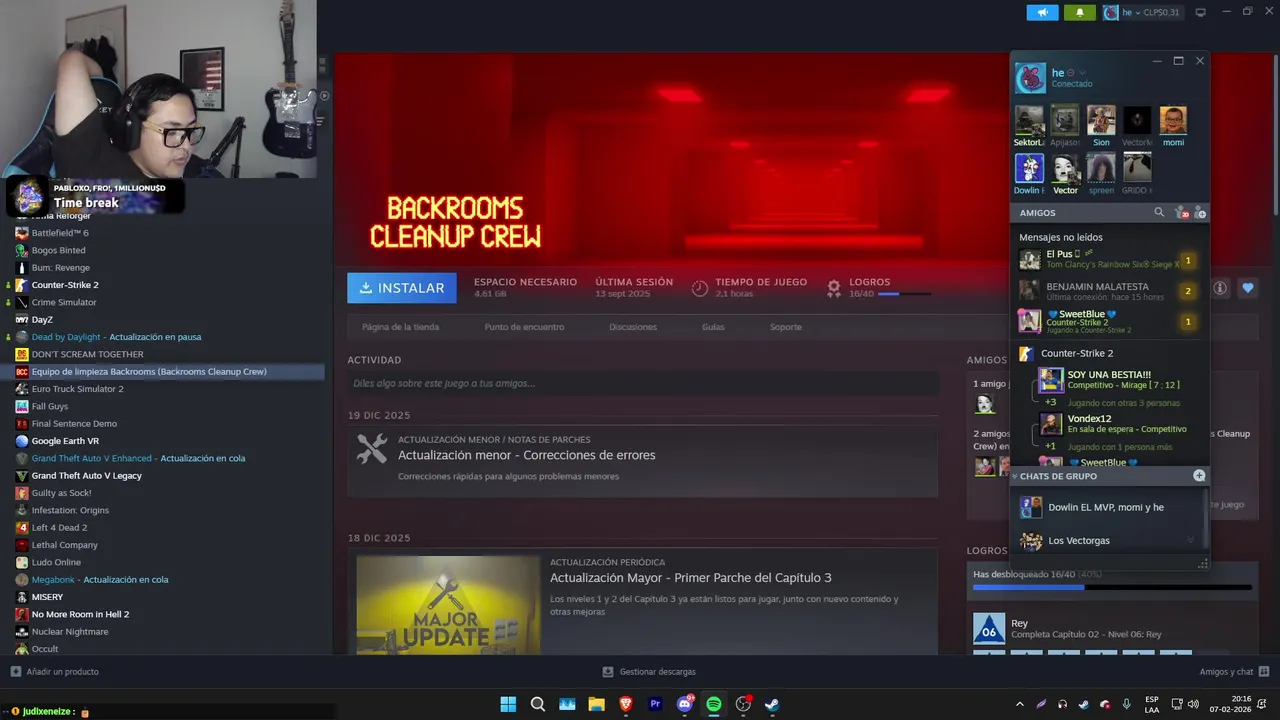Viewport: 1280px width, 720px height.
Task: Open the Discusiones tab
Action: (633, 327)
